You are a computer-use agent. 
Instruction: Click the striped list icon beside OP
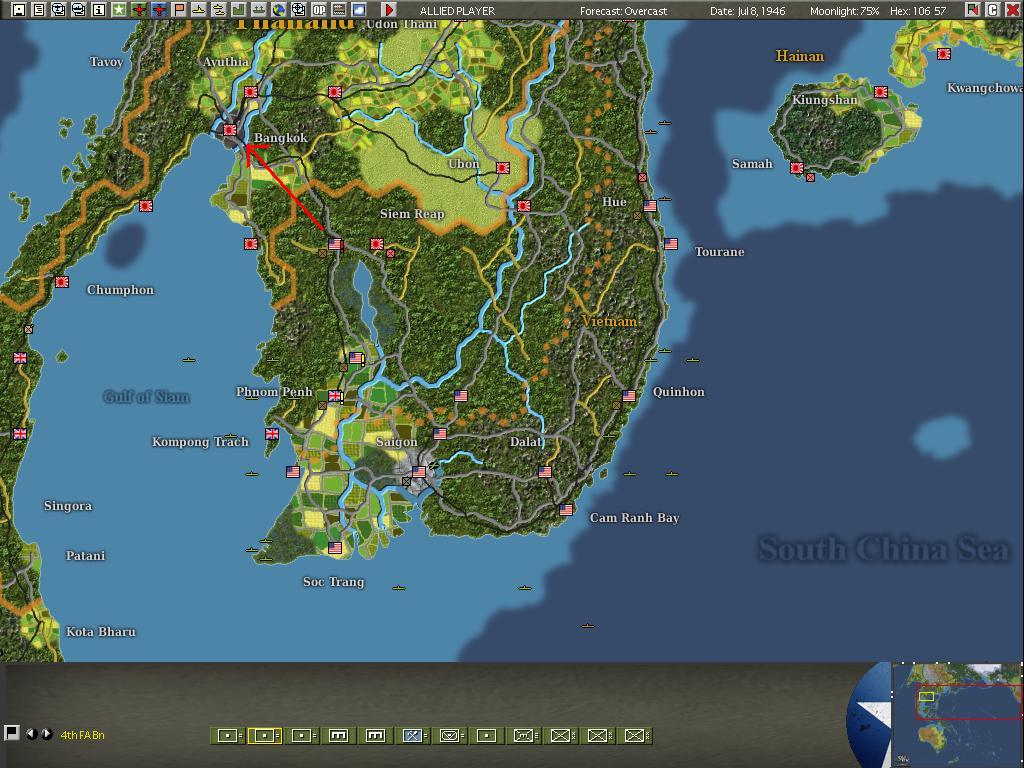point(338,9)
